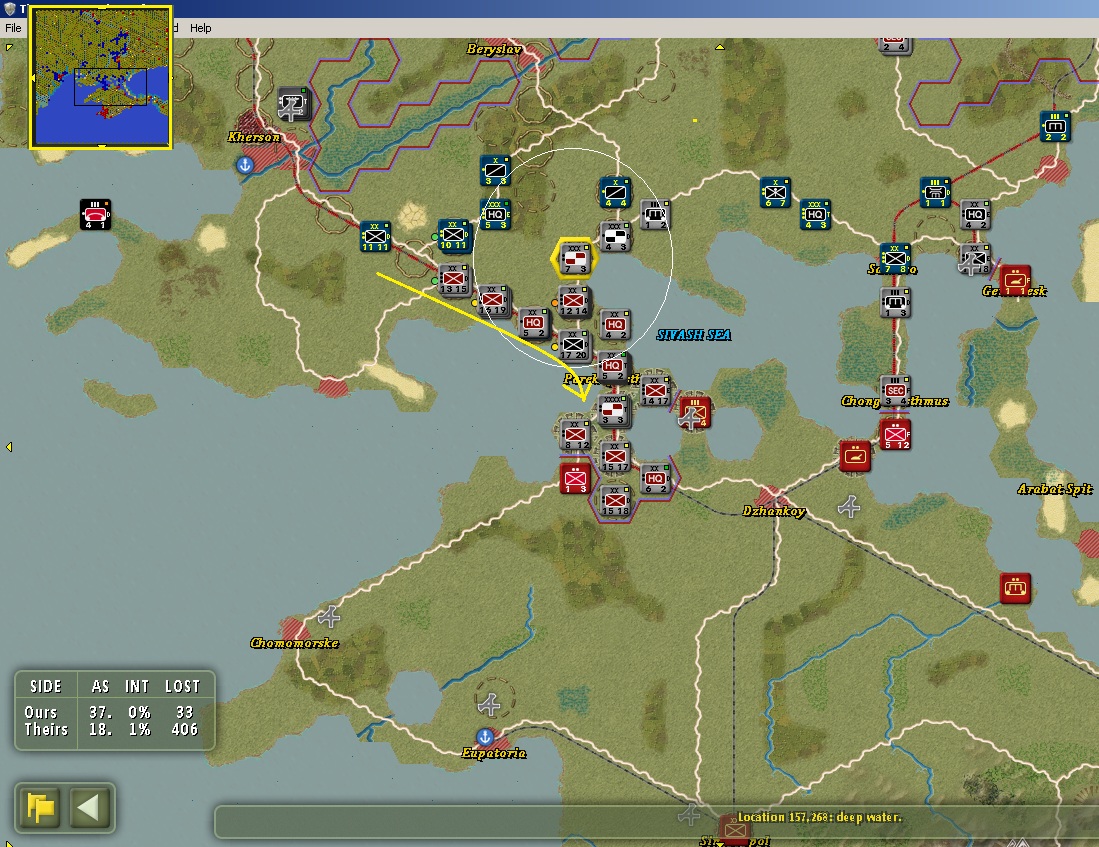Select the red artillery unit at Genichesk
Image resolution: width=1099 pixels, height=847 pixels.
pyautogui.click(x=1015, y=280)
